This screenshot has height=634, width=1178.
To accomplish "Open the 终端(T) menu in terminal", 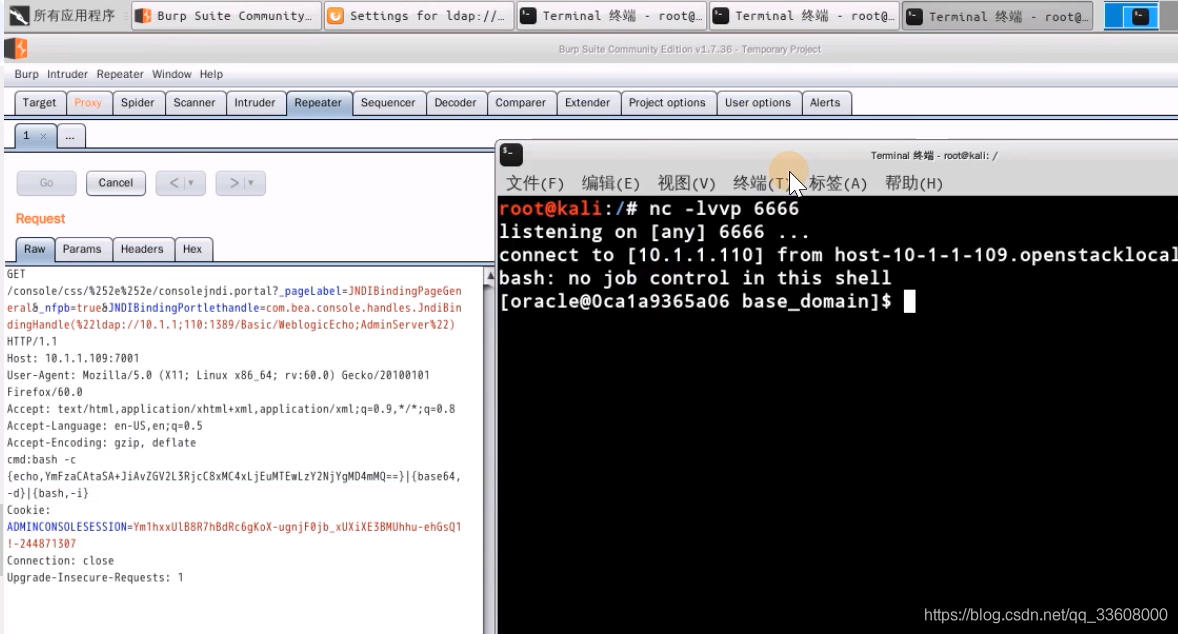I will click(762, 183).
